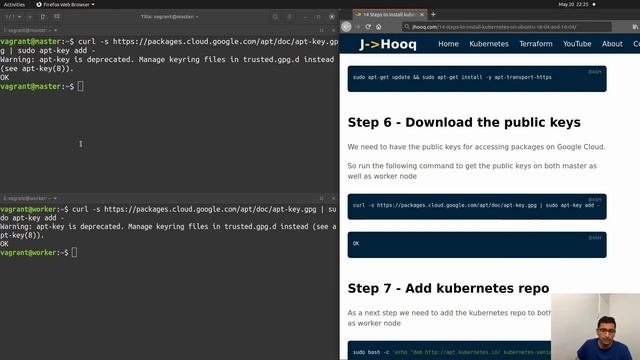This screenshot has width=640, height=360.
Task: Click the 'Step 7 - Add kubernetes repo' heading
Action: pos(448,288)
